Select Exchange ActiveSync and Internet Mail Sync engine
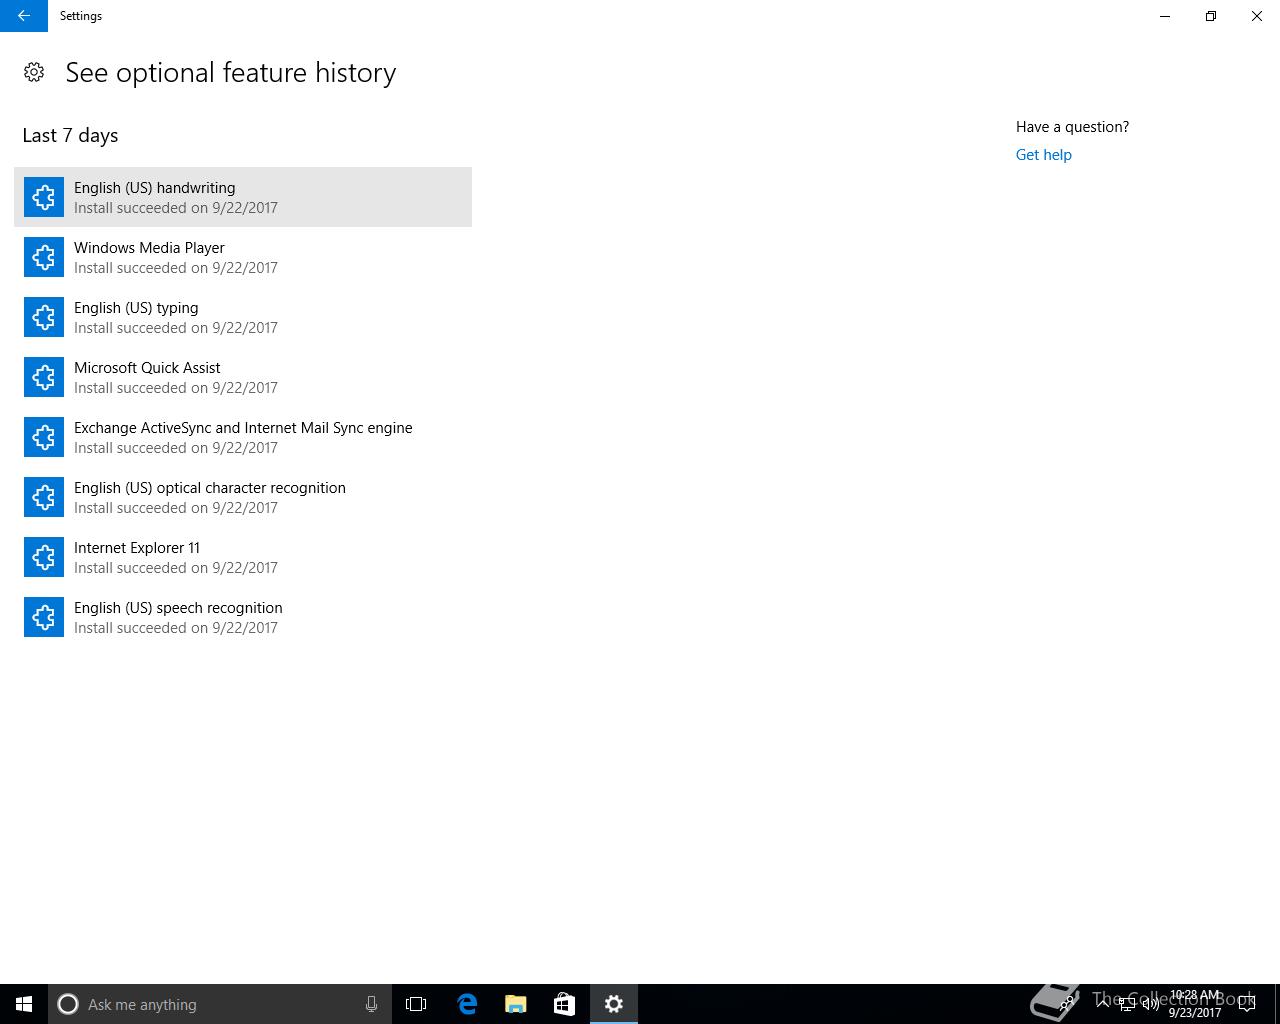Screen dimensions: 1280x1024 [x=243, y=437]
